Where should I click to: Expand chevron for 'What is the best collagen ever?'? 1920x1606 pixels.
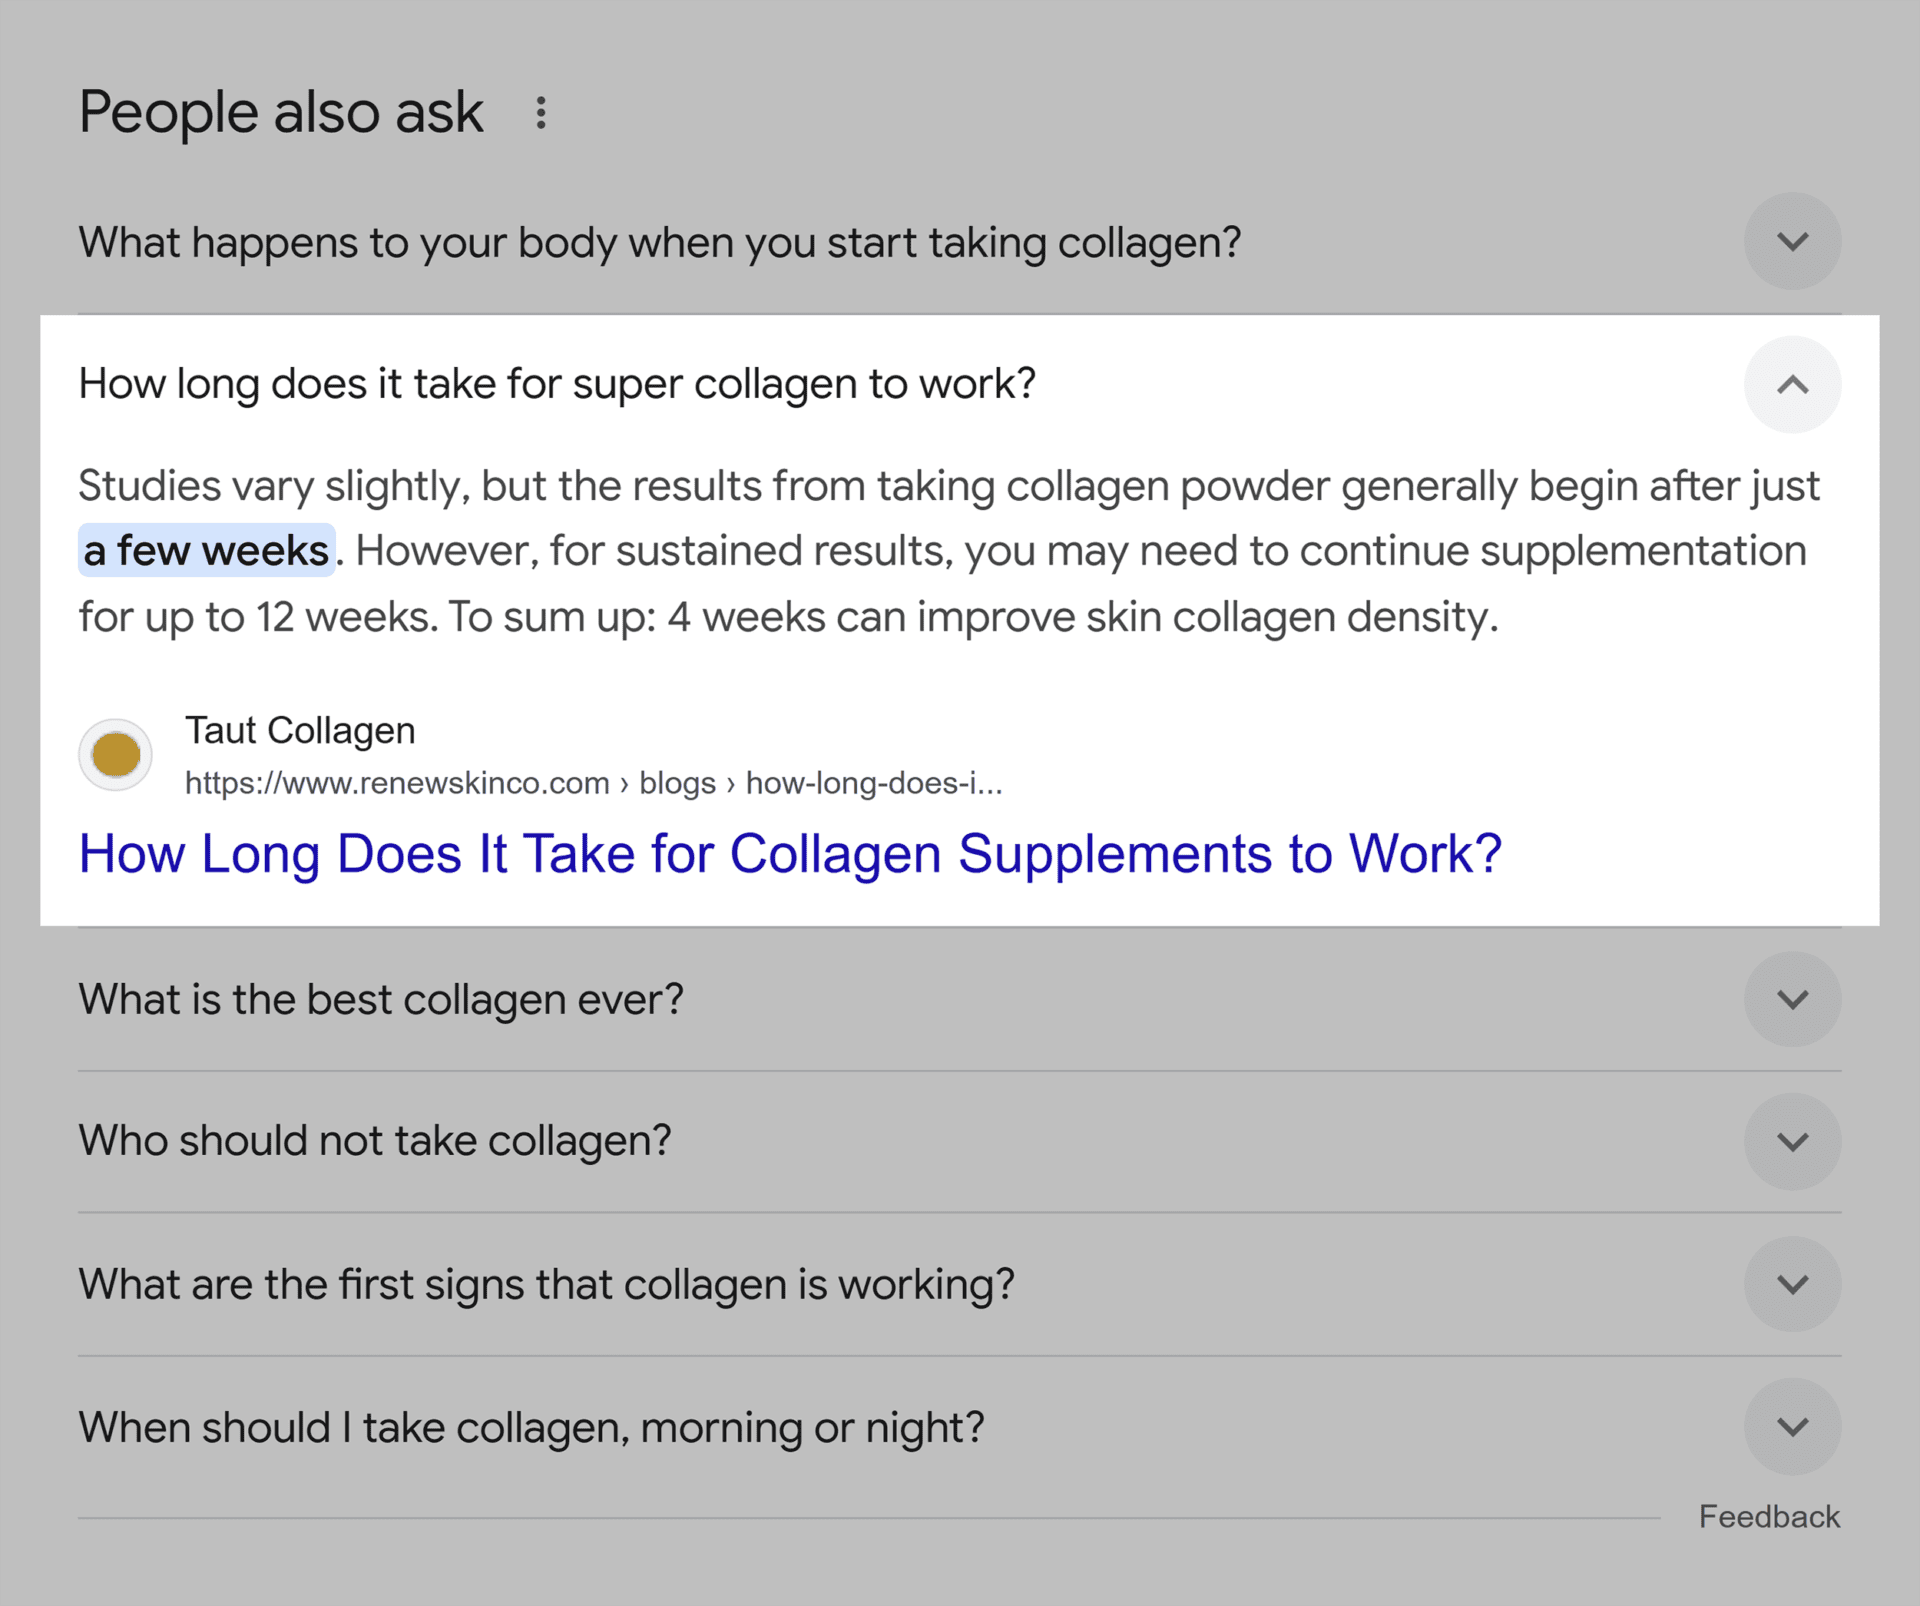pos(1792,999)
